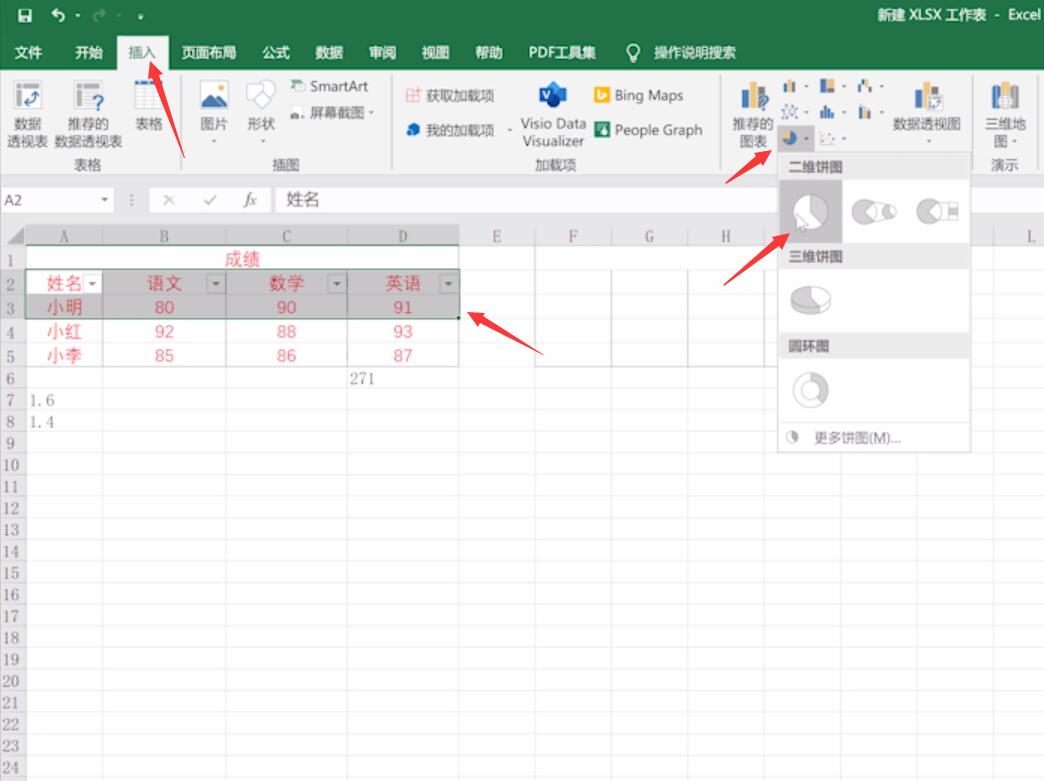Screen dimensions: 1044x781
Task: Click the Name Box showing A2
Action: coord(49,200)
